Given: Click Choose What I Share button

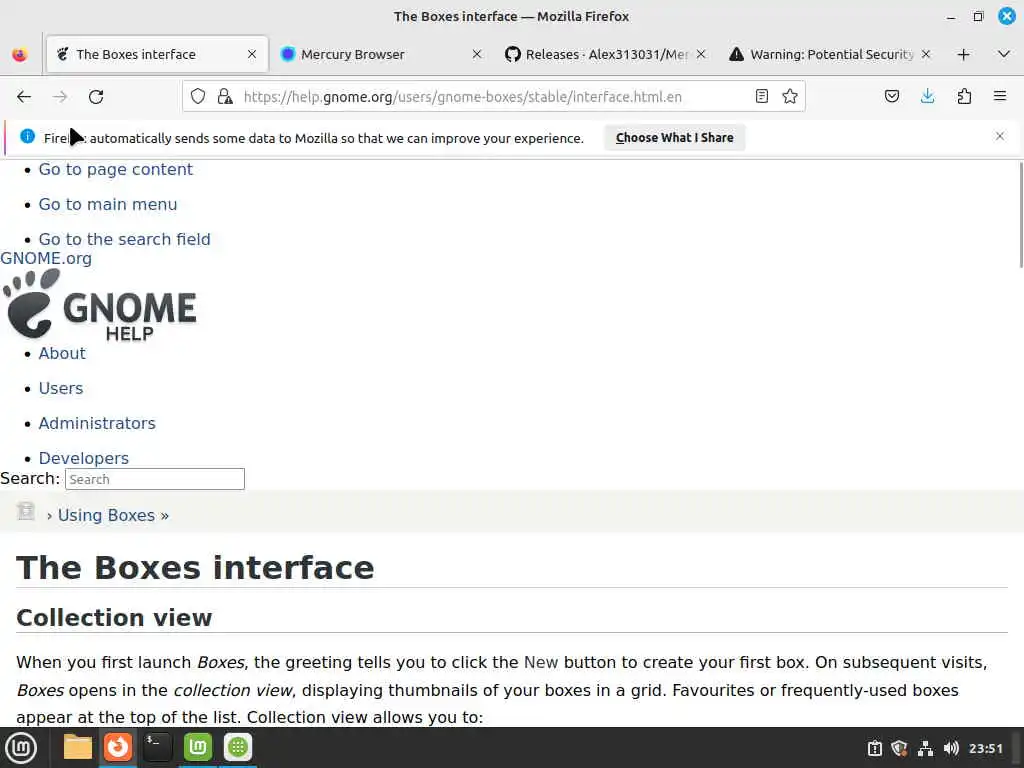Looking at the screenshot, I should click(x=675, y=138).
